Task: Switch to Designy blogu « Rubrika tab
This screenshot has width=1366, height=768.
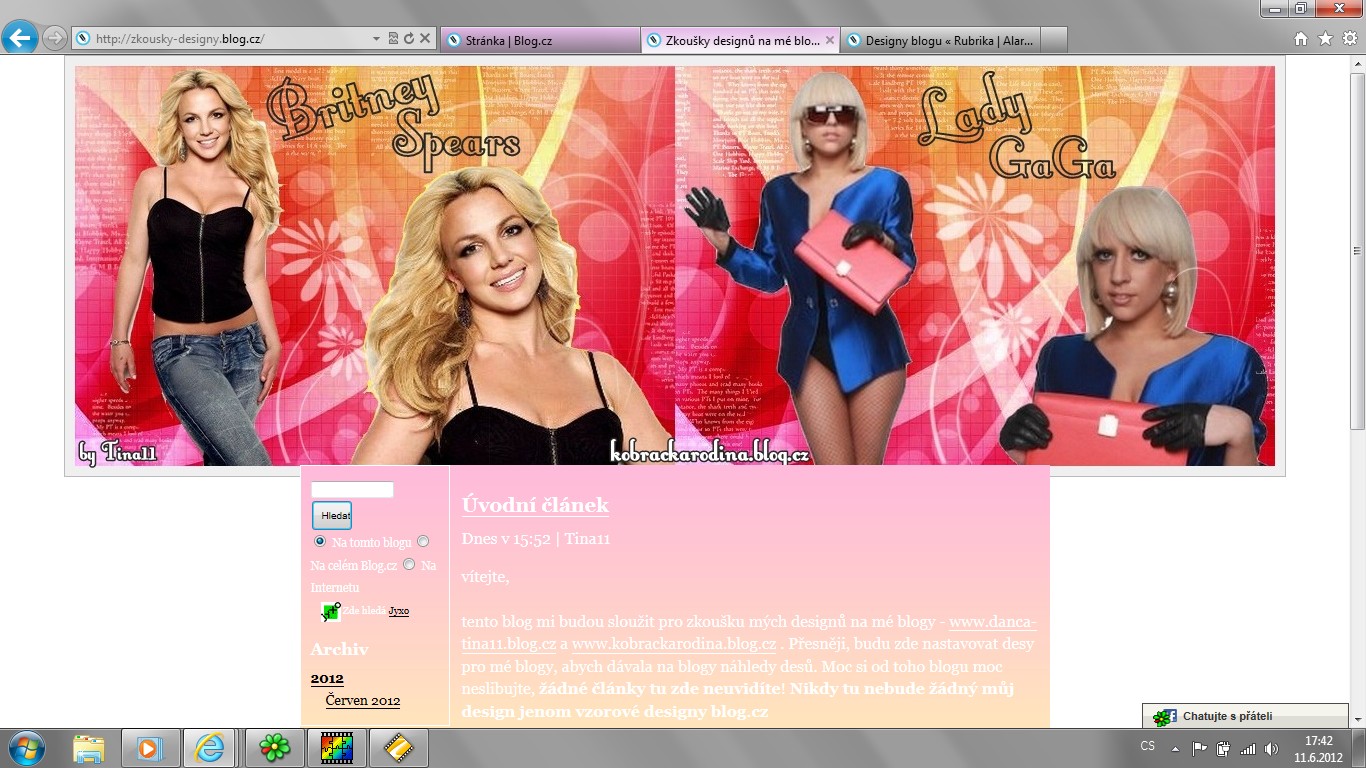Action: pyautogui.click(x=941, y=40)
